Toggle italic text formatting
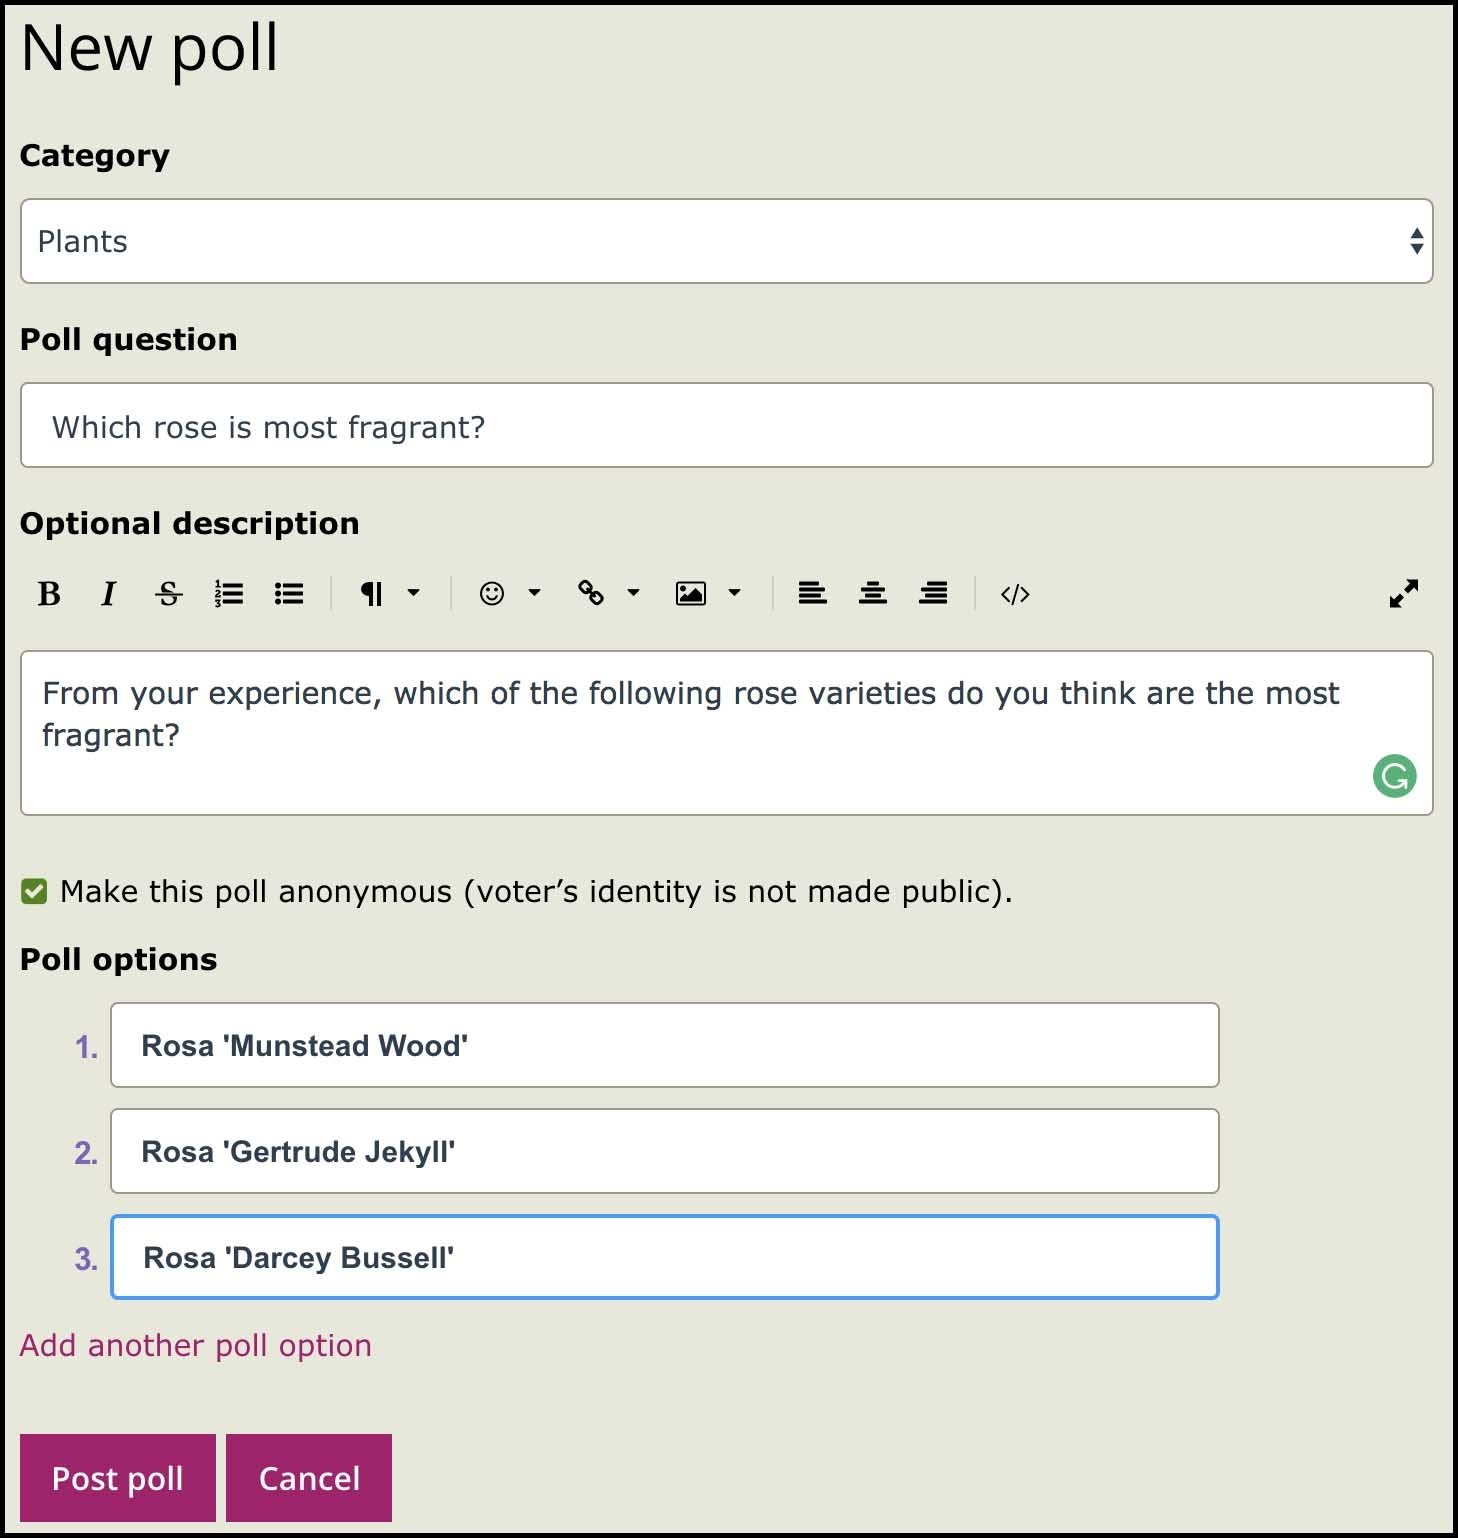1458x1538 pixels. tap(109, 594)
